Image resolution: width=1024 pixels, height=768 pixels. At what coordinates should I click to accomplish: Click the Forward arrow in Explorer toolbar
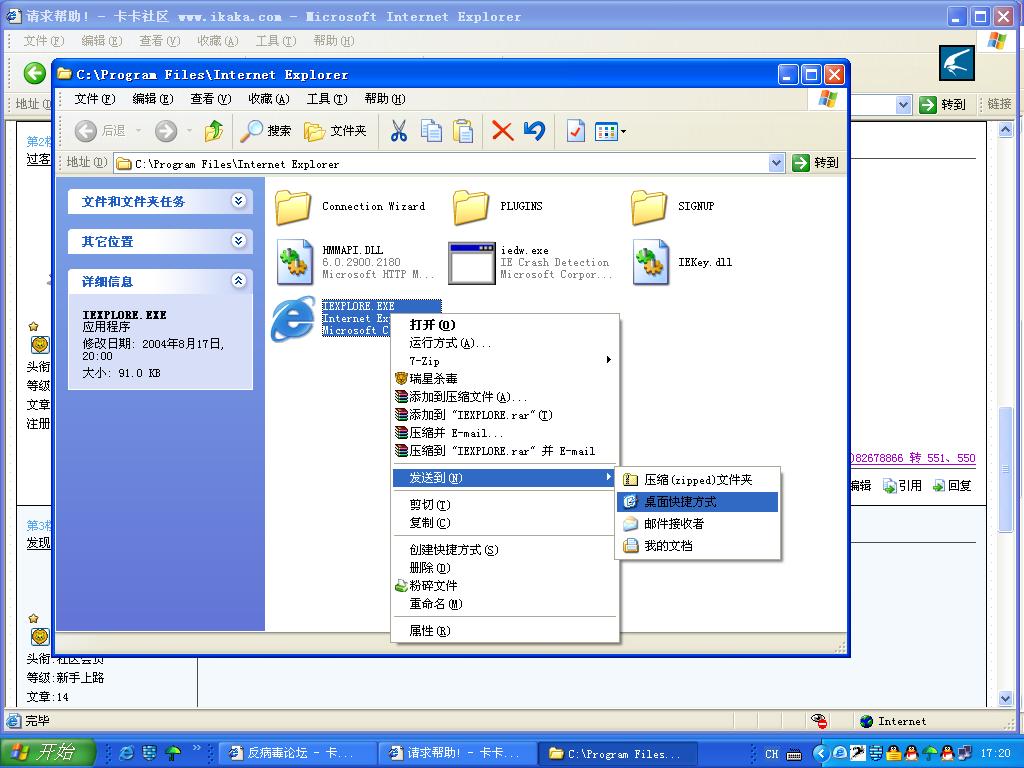point(166,131)
